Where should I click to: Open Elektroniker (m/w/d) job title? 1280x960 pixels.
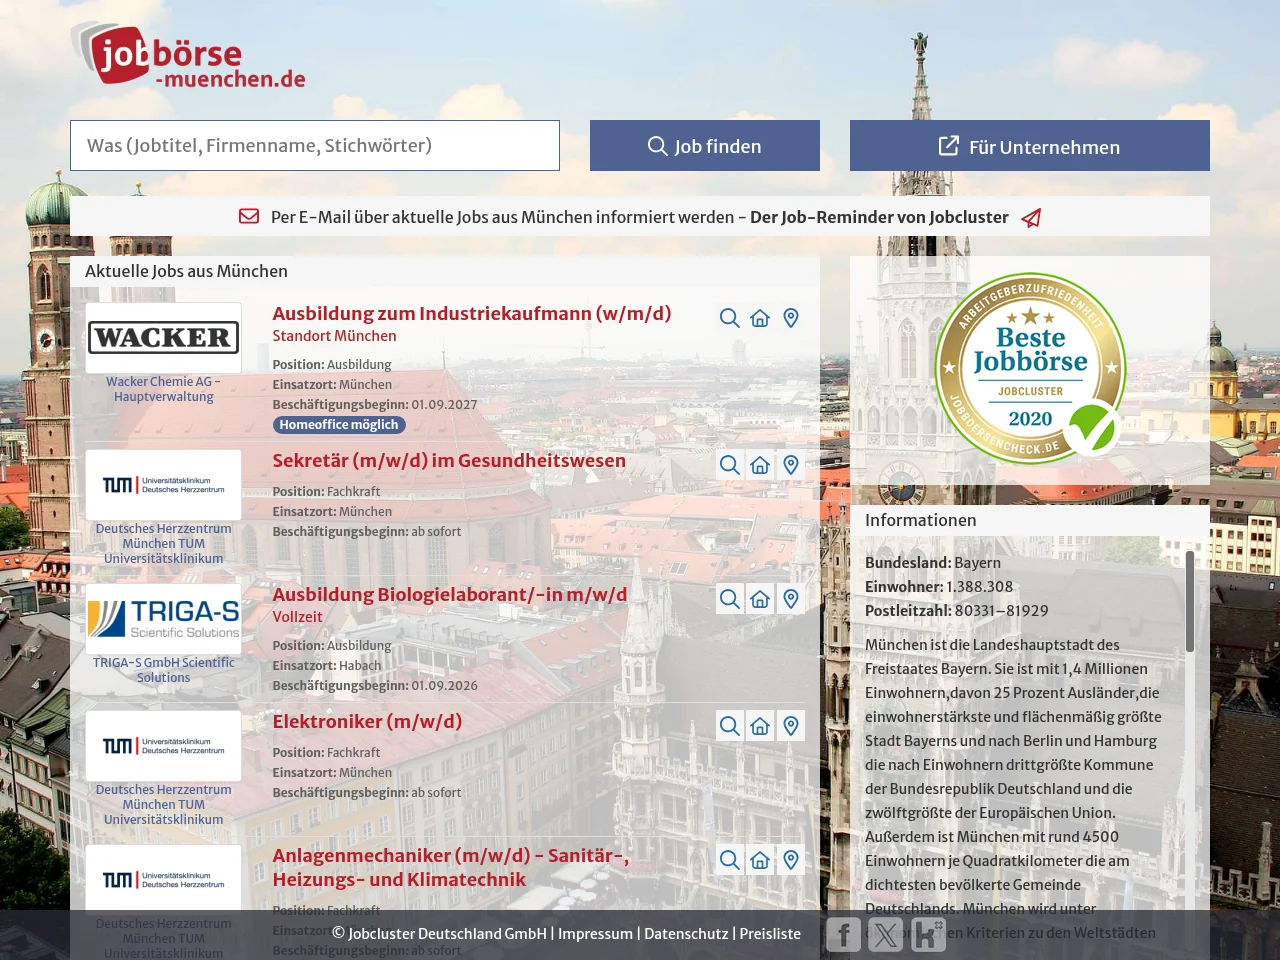click(x=367, y=721)
